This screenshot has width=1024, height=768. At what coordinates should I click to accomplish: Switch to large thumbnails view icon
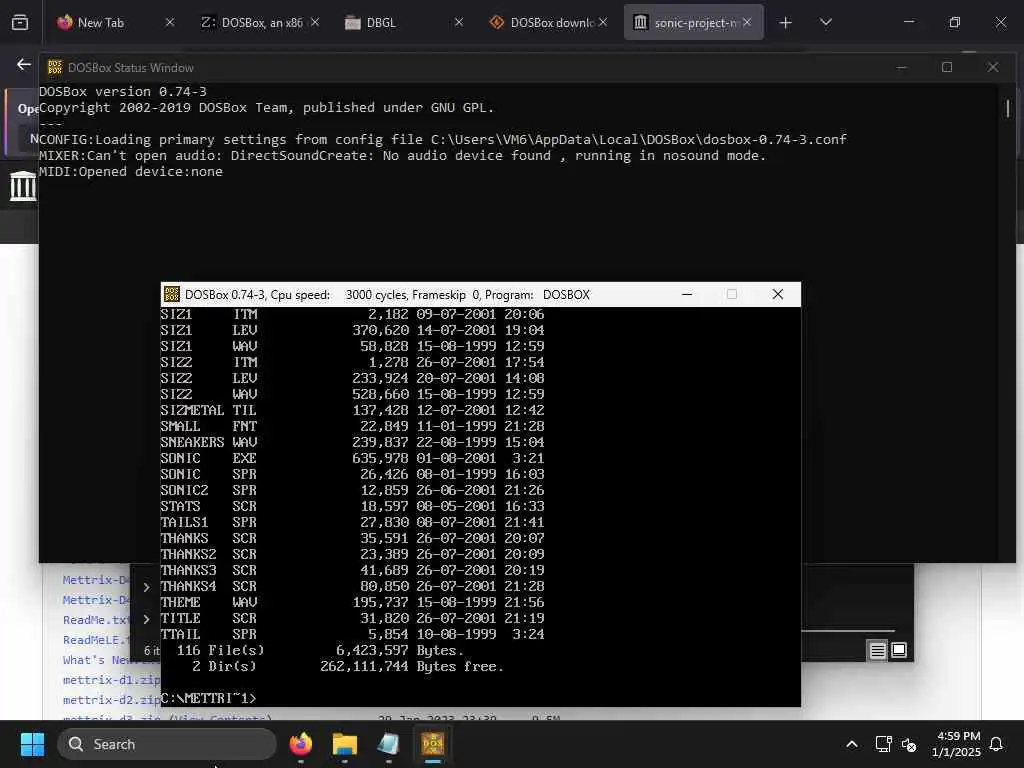[x=899, y=650]
